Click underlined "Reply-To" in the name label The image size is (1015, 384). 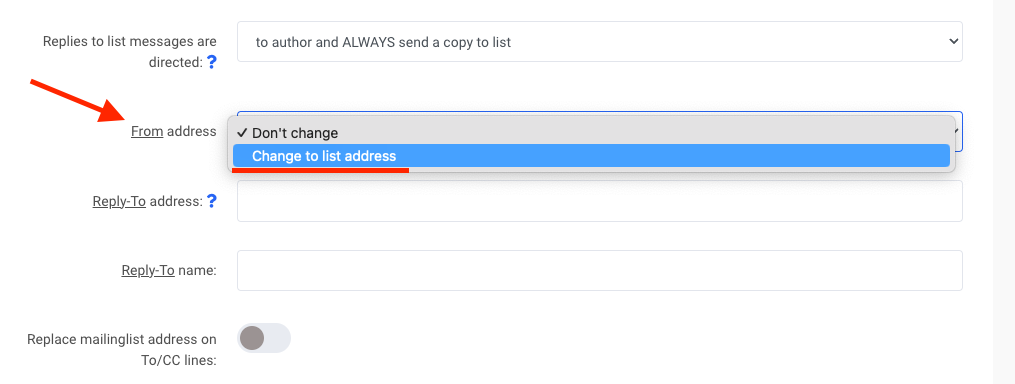(x=148, y=270)
